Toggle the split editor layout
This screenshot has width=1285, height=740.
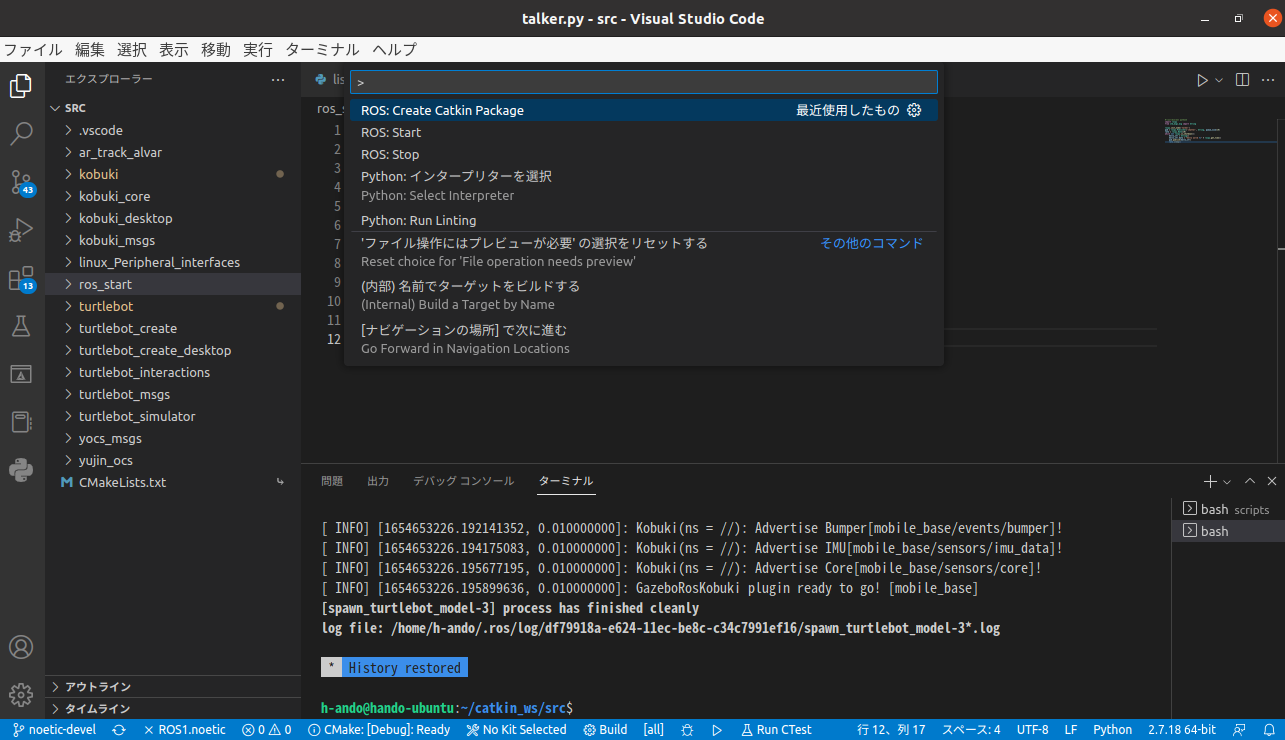[1240, 80]
